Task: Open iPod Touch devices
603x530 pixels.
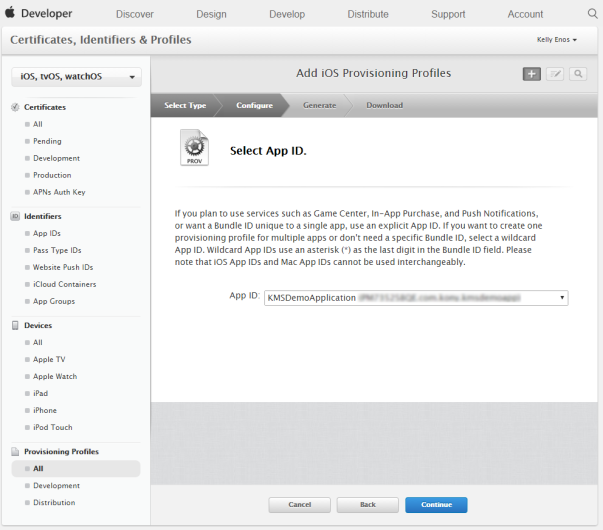Action: pos(53,427)
